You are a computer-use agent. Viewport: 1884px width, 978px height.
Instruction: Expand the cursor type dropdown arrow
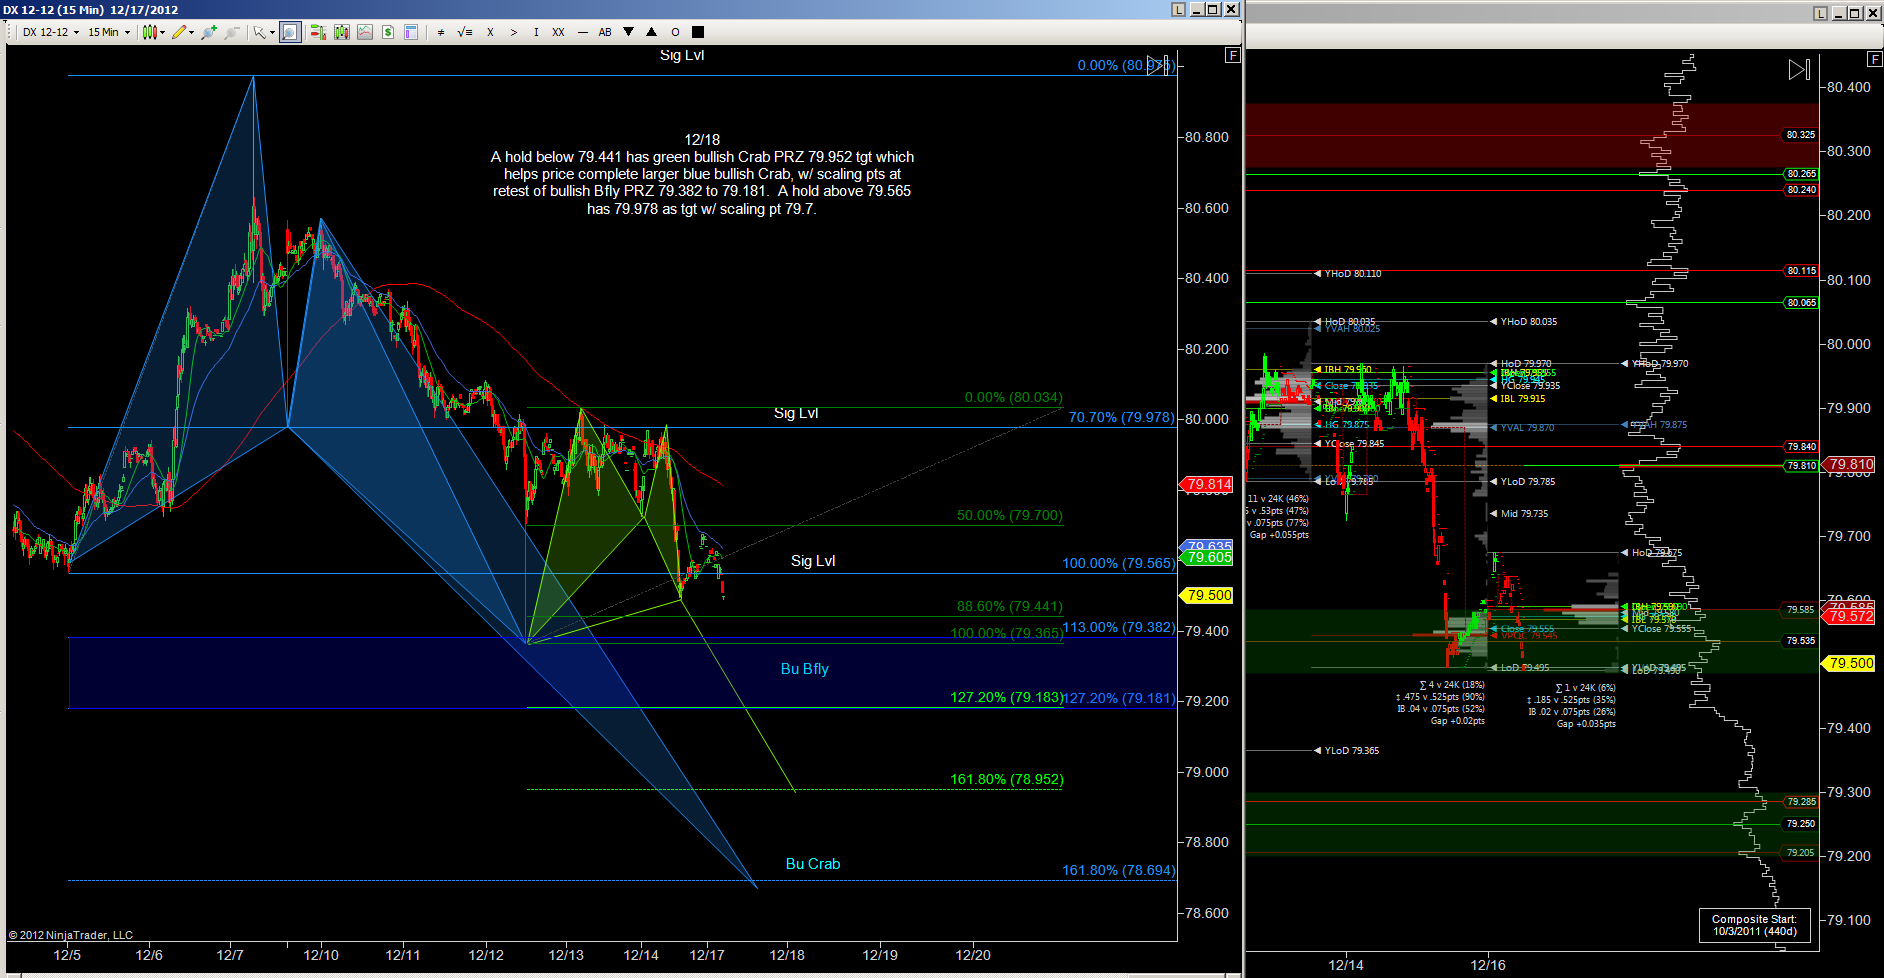click(x=272, y=32)
